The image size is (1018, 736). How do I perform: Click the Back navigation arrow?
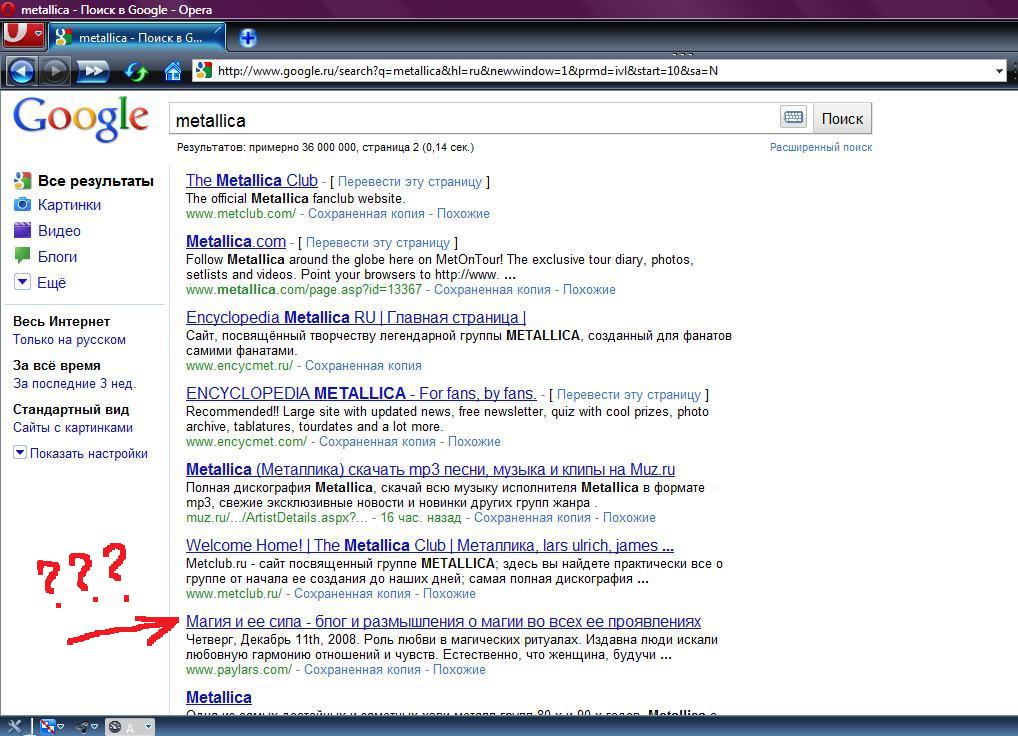[21, 70]
